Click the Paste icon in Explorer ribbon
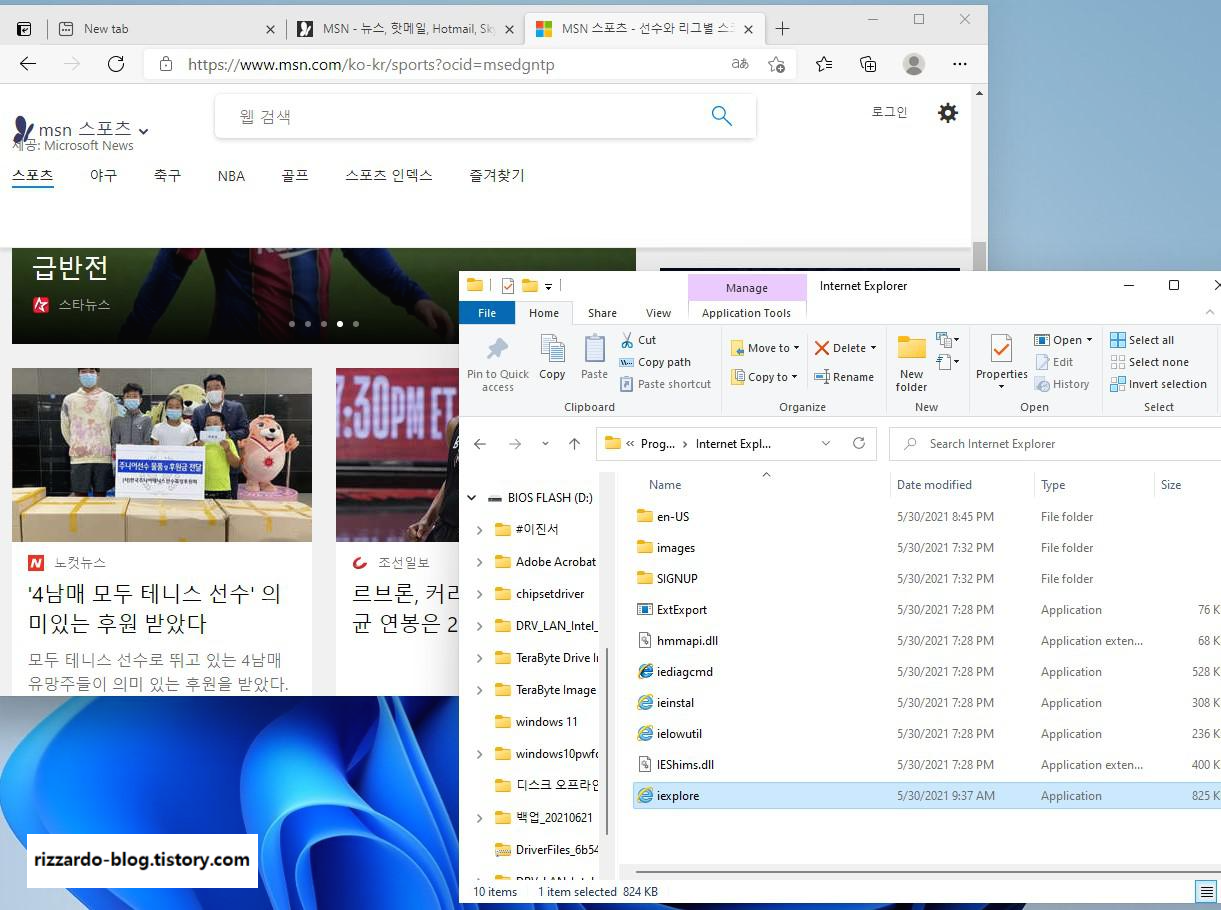The height and width of the screenshot is (910, 1221). pyautogui.click(x=594, y=357)
